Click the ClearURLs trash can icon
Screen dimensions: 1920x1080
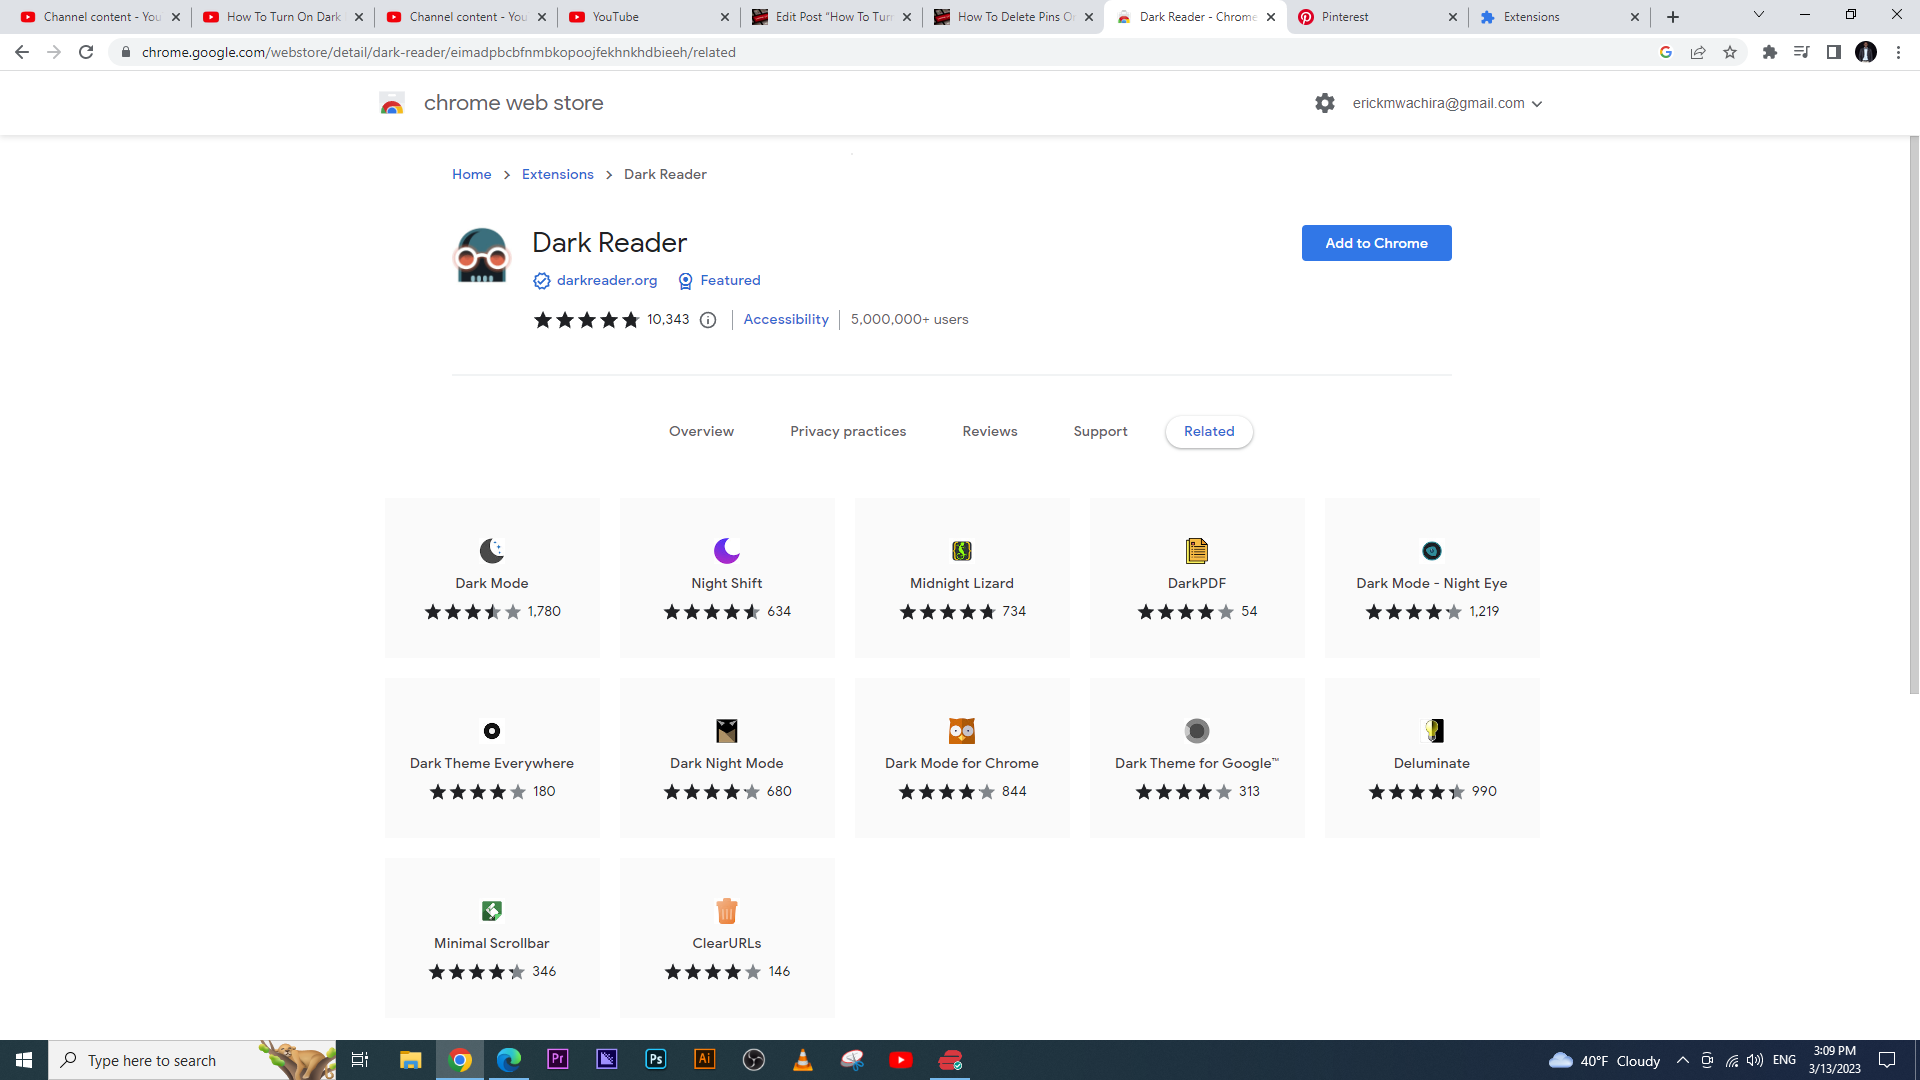pos(727,911)
